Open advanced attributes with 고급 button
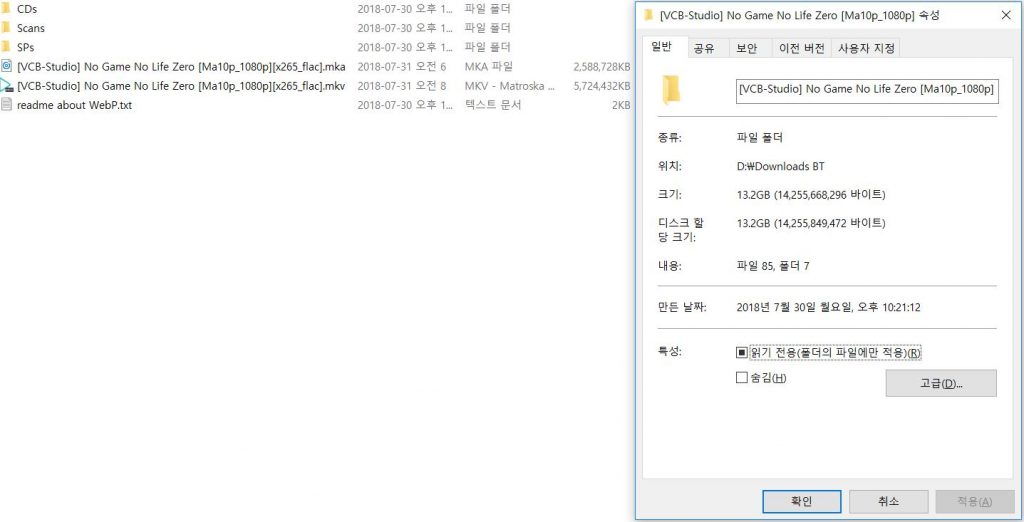1024x522 pixels. (x=941, y=383)
